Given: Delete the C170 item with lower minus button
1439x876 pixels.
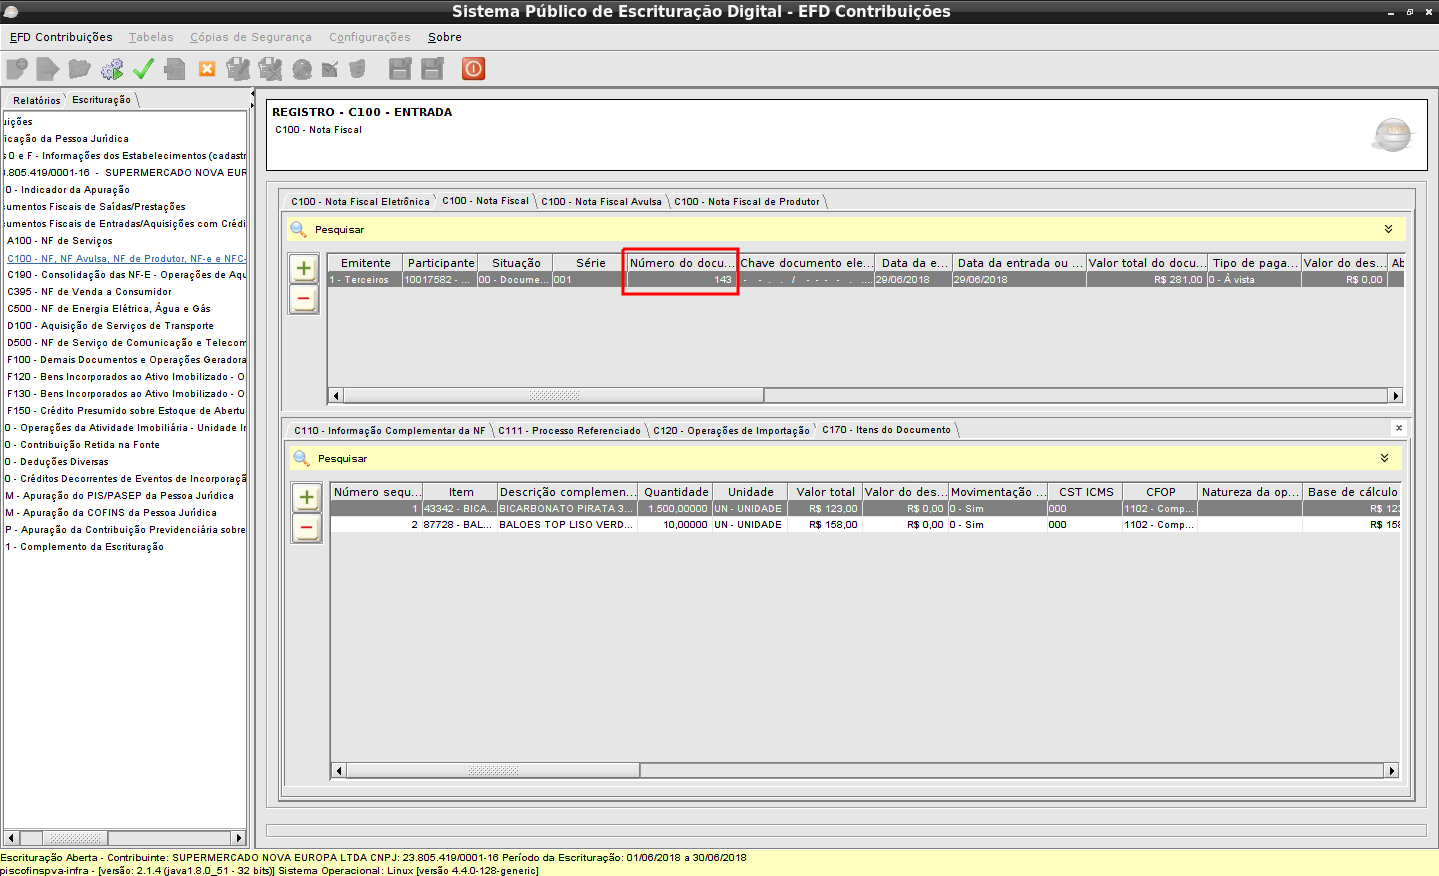Looking at the screenshot, I should point(307,528).
